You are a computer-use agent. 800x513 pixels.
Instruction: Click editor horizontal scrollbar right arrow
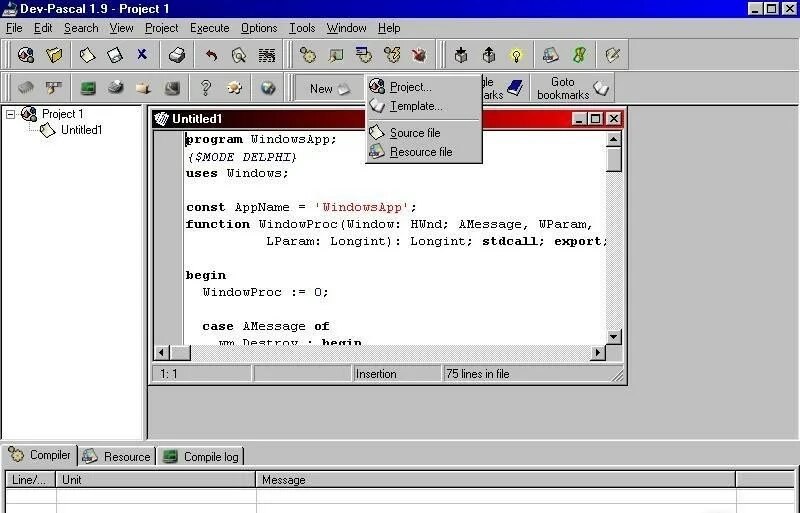tap(598, 352)
